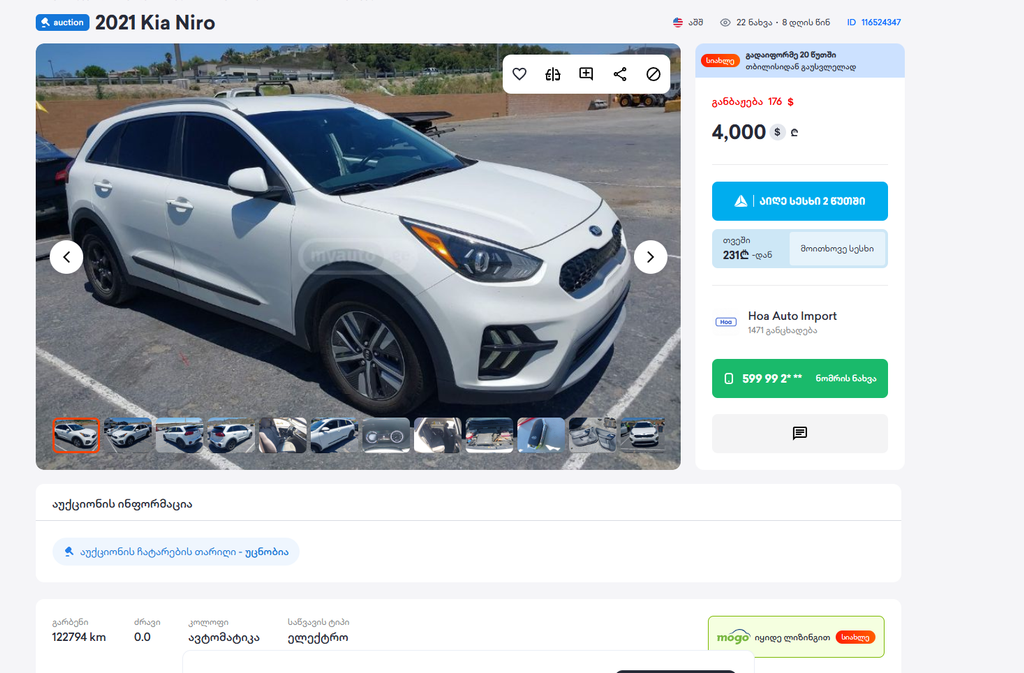Share this Kia Niro listing
The width and height of the screenshot is (1024, 673).
[620, 74]
